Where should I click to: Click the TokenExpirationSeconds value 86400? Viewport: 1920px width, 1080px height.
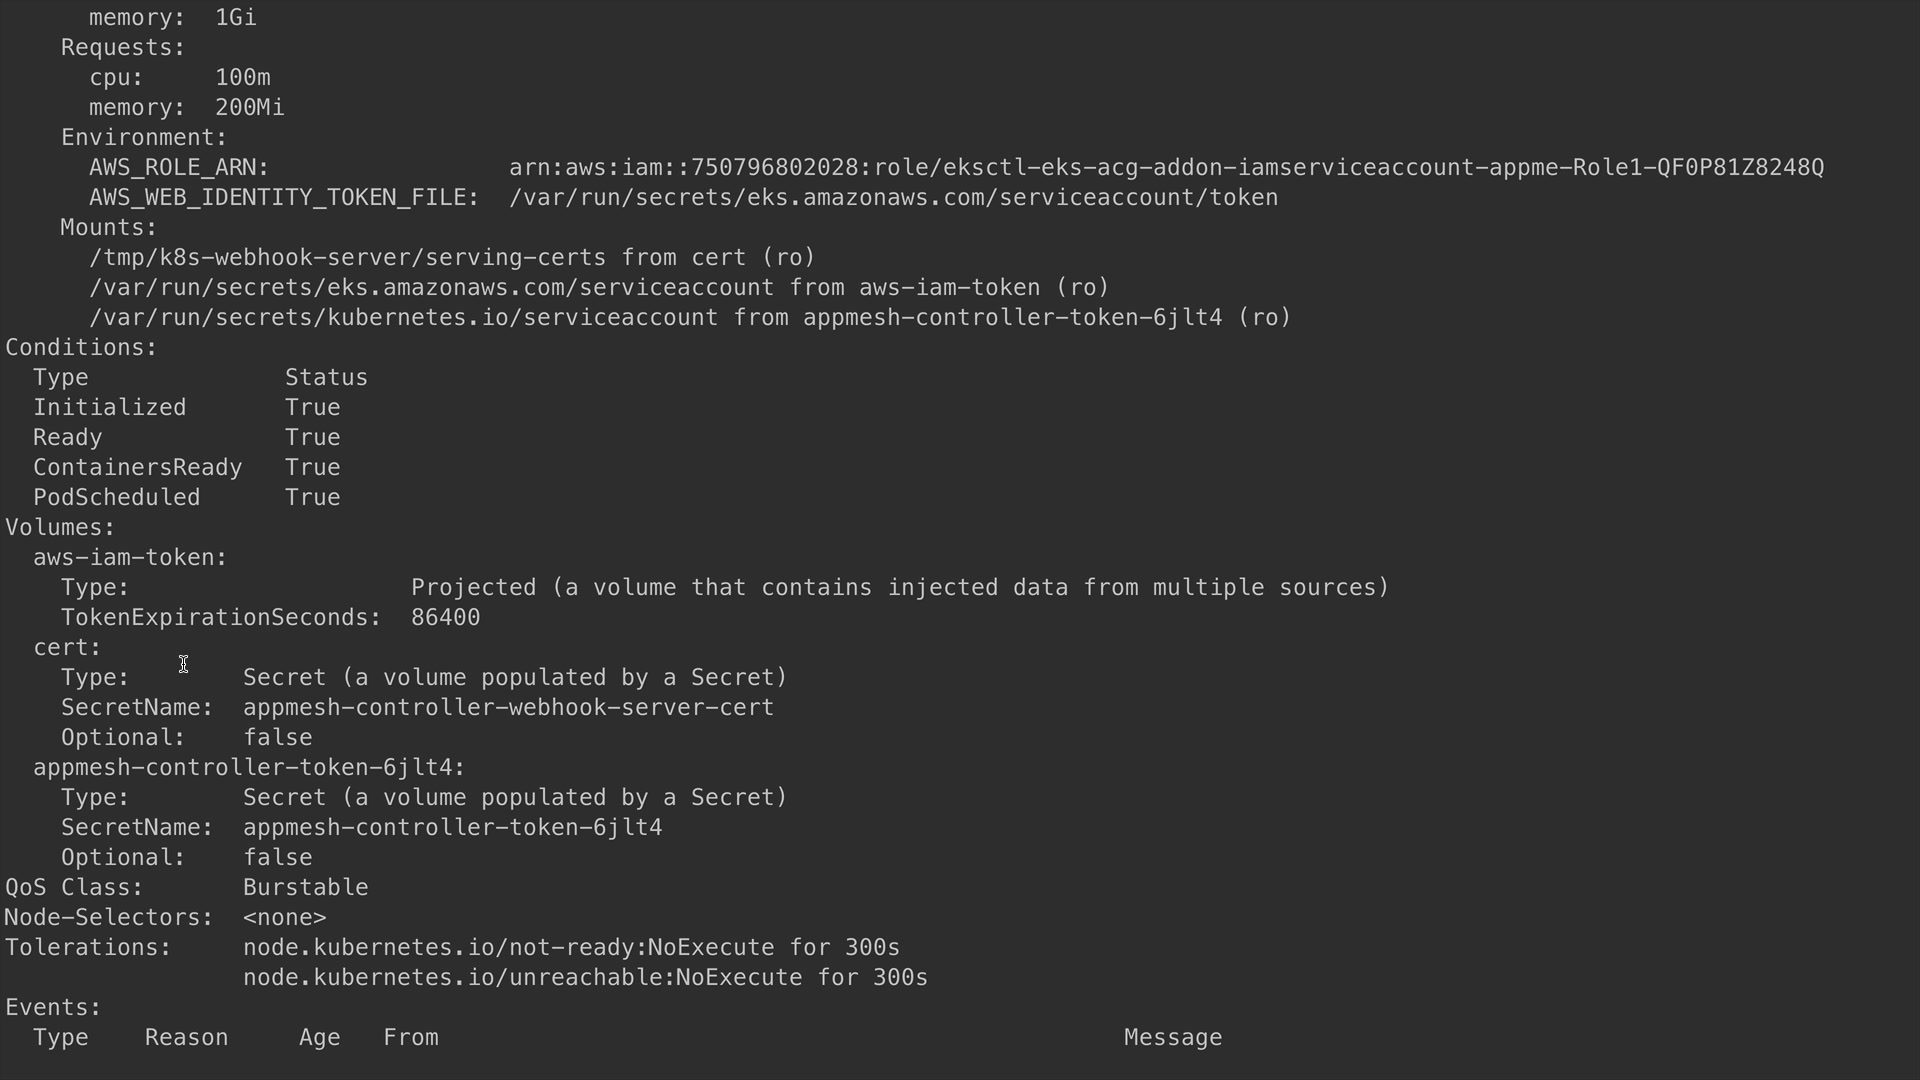coord(445,618)
